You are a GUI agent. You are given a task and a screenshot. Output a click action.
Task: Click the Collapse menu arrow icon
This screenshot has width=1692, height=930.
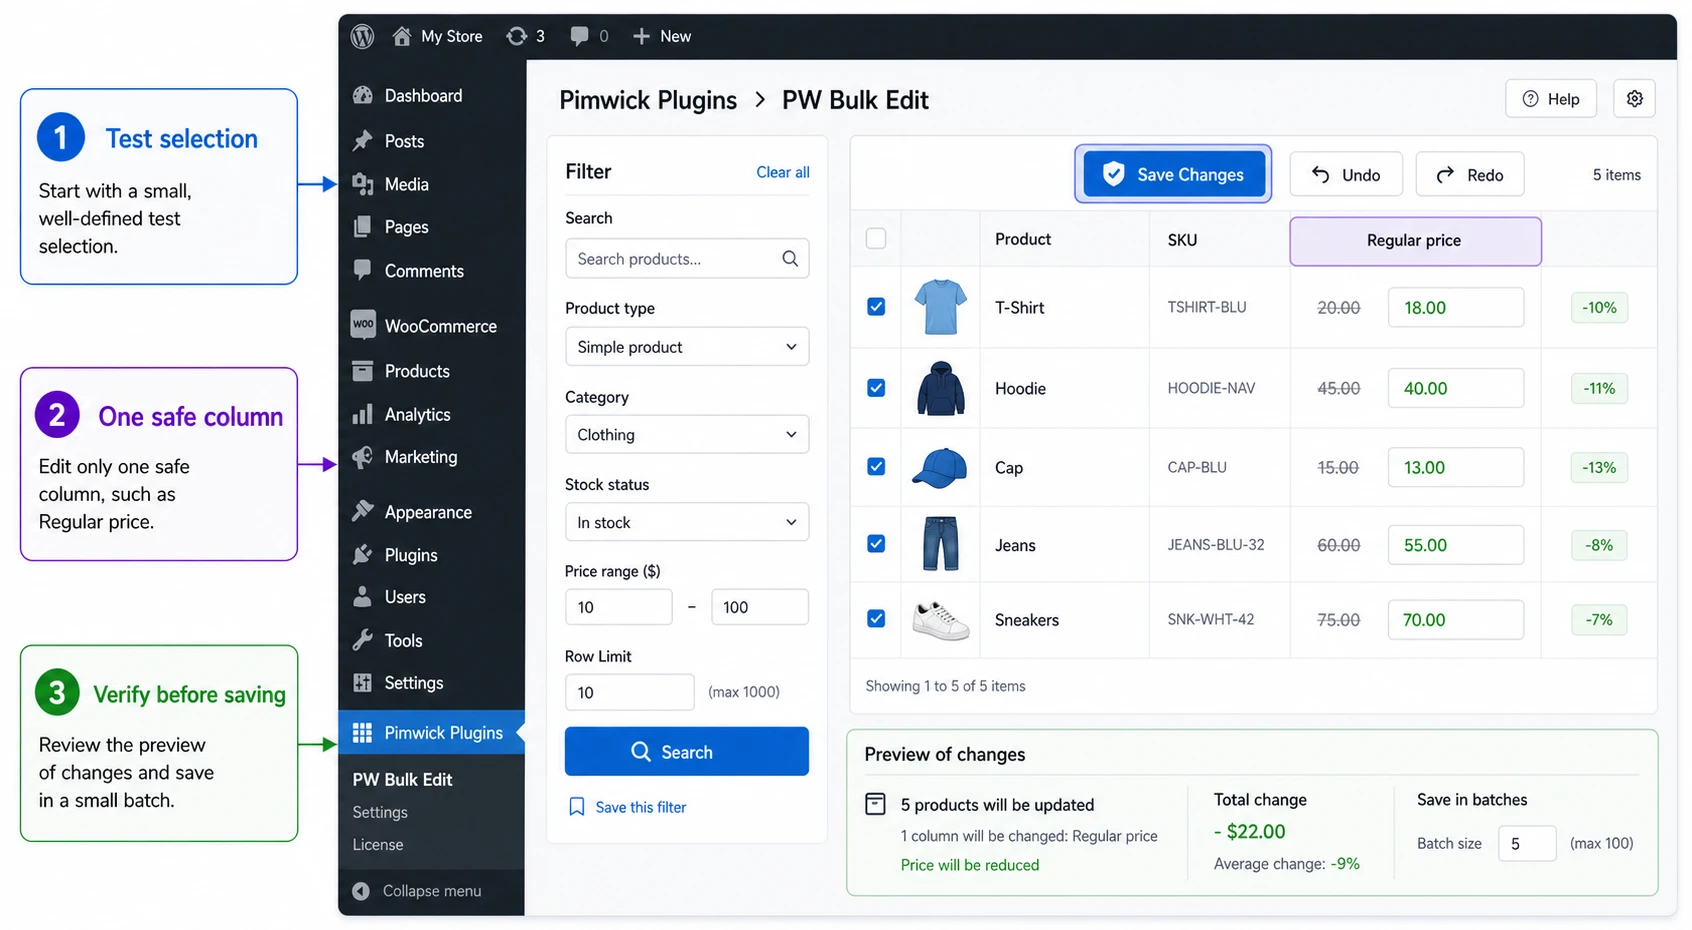[361, 891]
